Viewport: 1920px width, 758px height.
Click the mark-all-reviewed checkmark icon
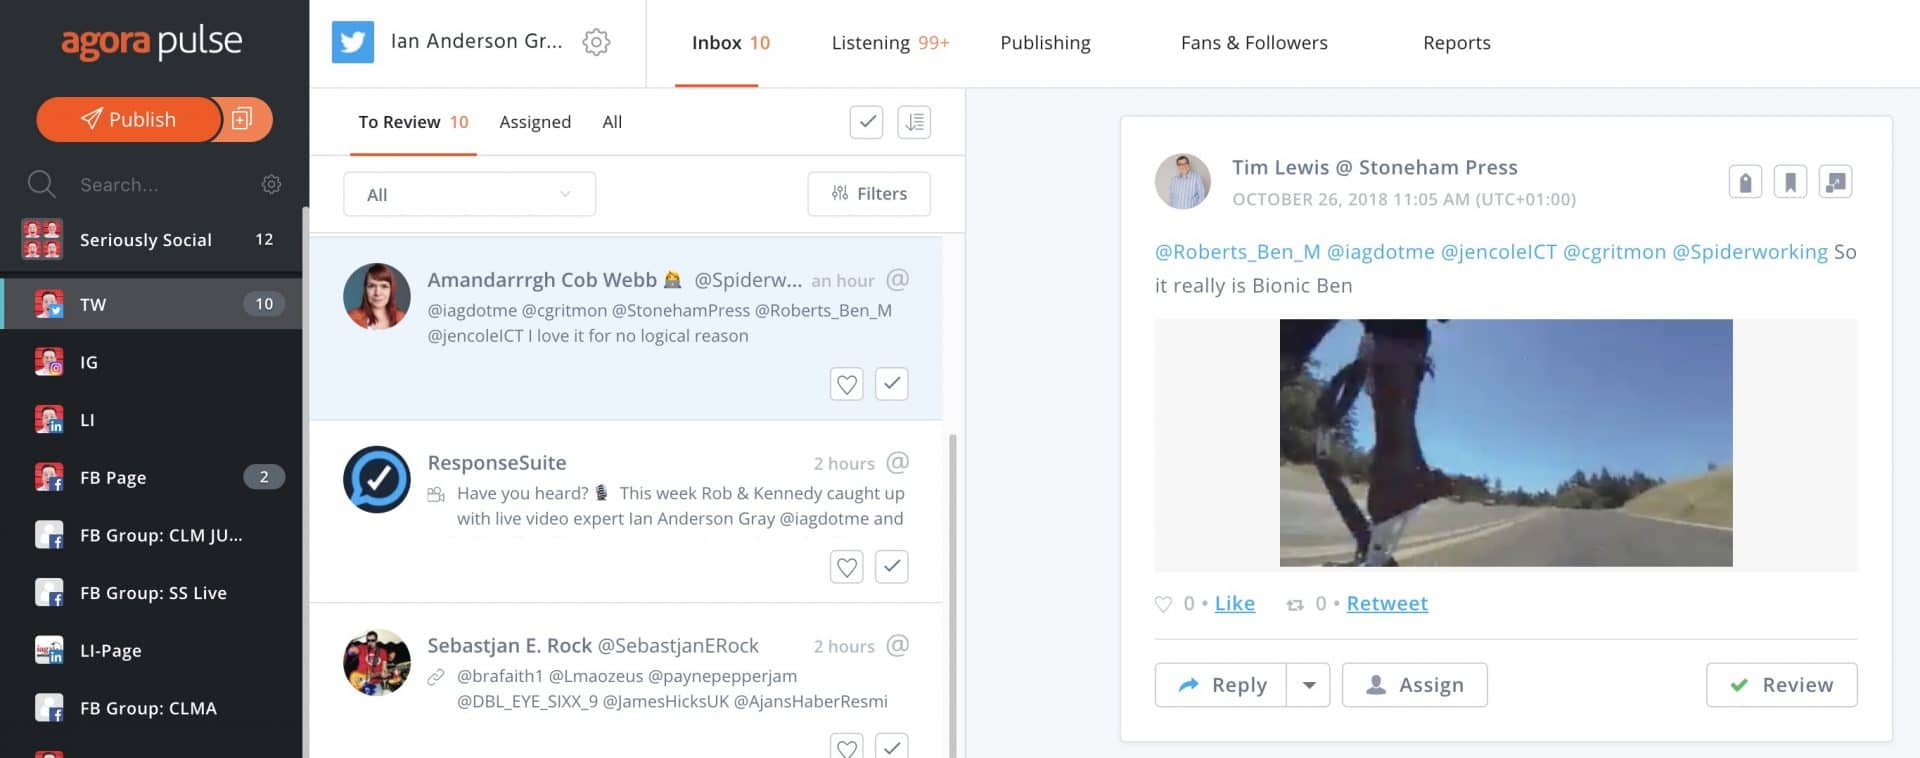866,122
